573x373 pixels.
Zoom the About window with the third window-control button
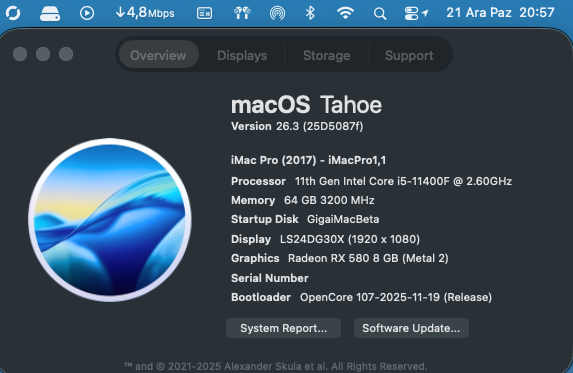point(66,54)
